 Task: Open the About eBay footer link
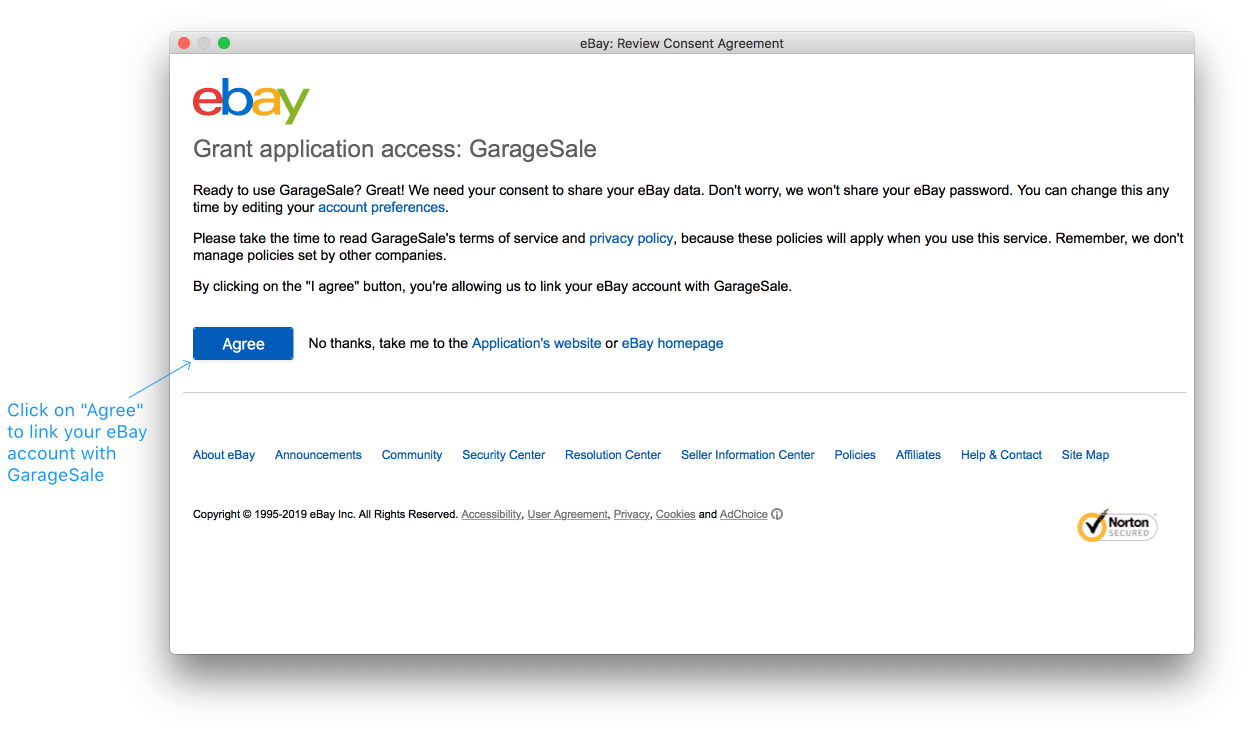(224, 455)
